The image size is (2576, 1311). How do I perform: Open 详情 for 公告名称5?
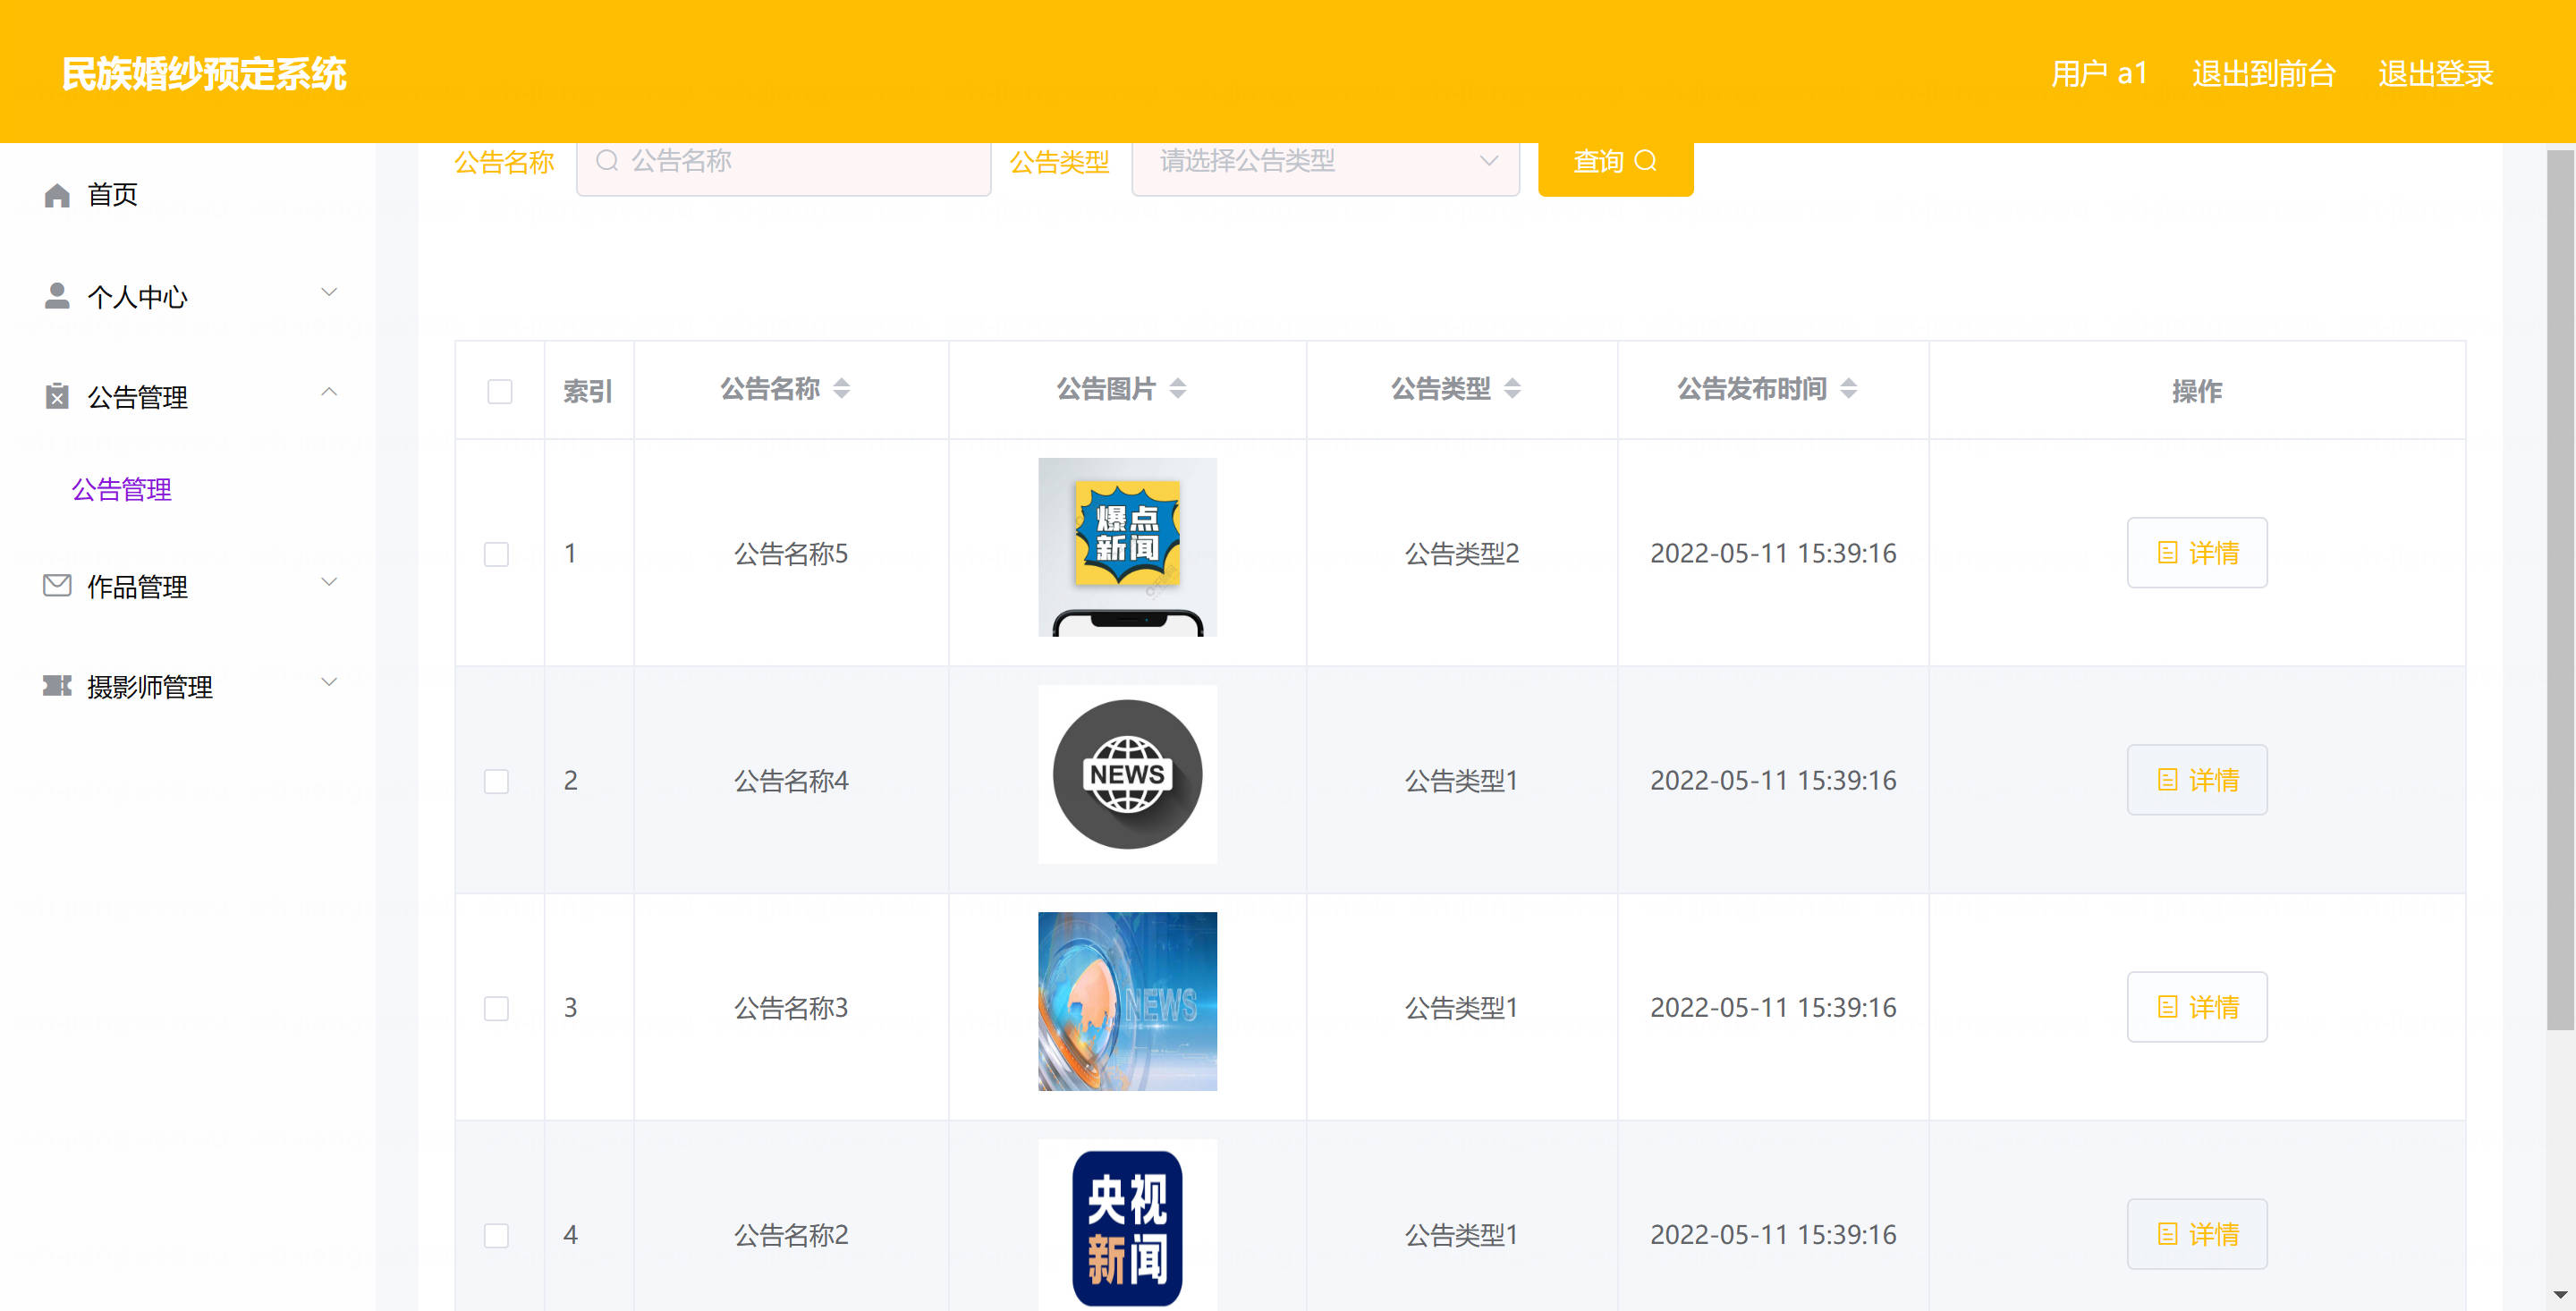coord(2196,552)
